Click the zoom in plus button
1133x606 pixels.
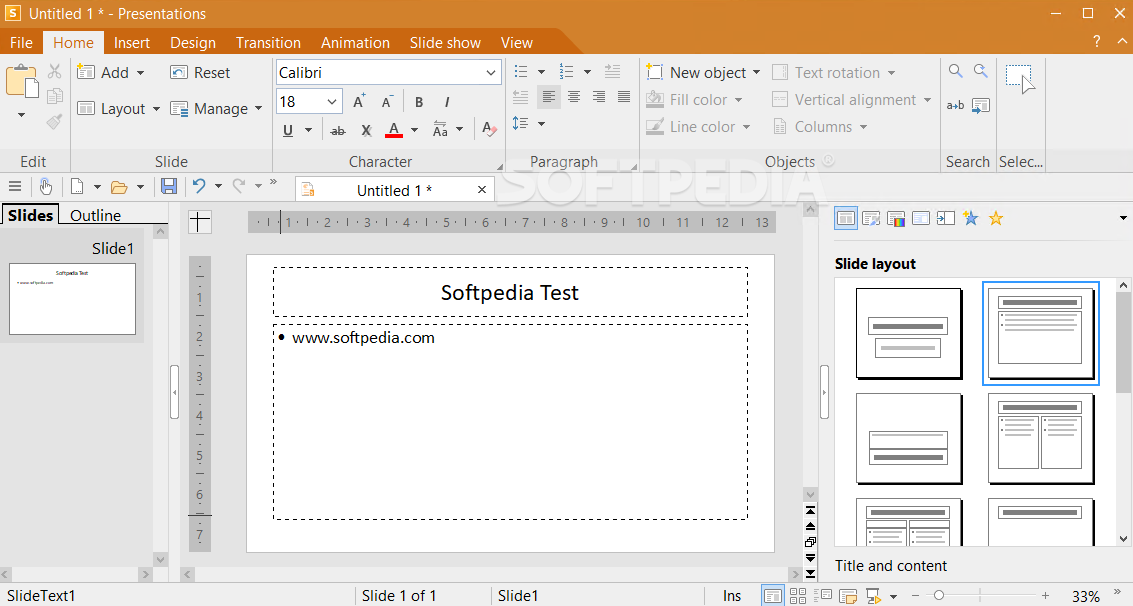pyautogui.click(x=1045, y=596)
